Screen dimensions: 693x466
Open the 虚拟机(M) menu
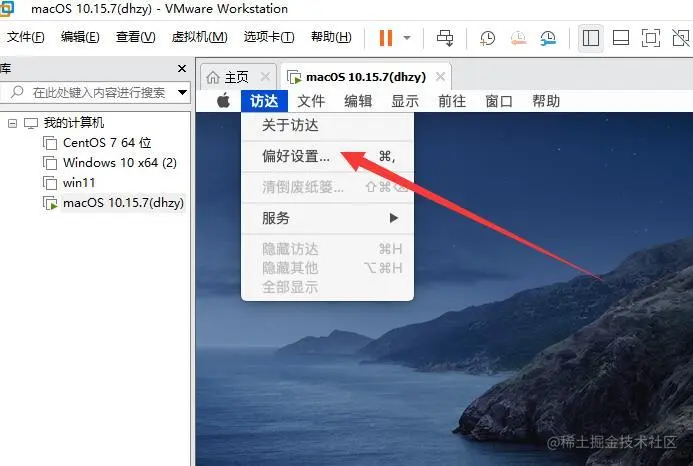tap(199, 37)
